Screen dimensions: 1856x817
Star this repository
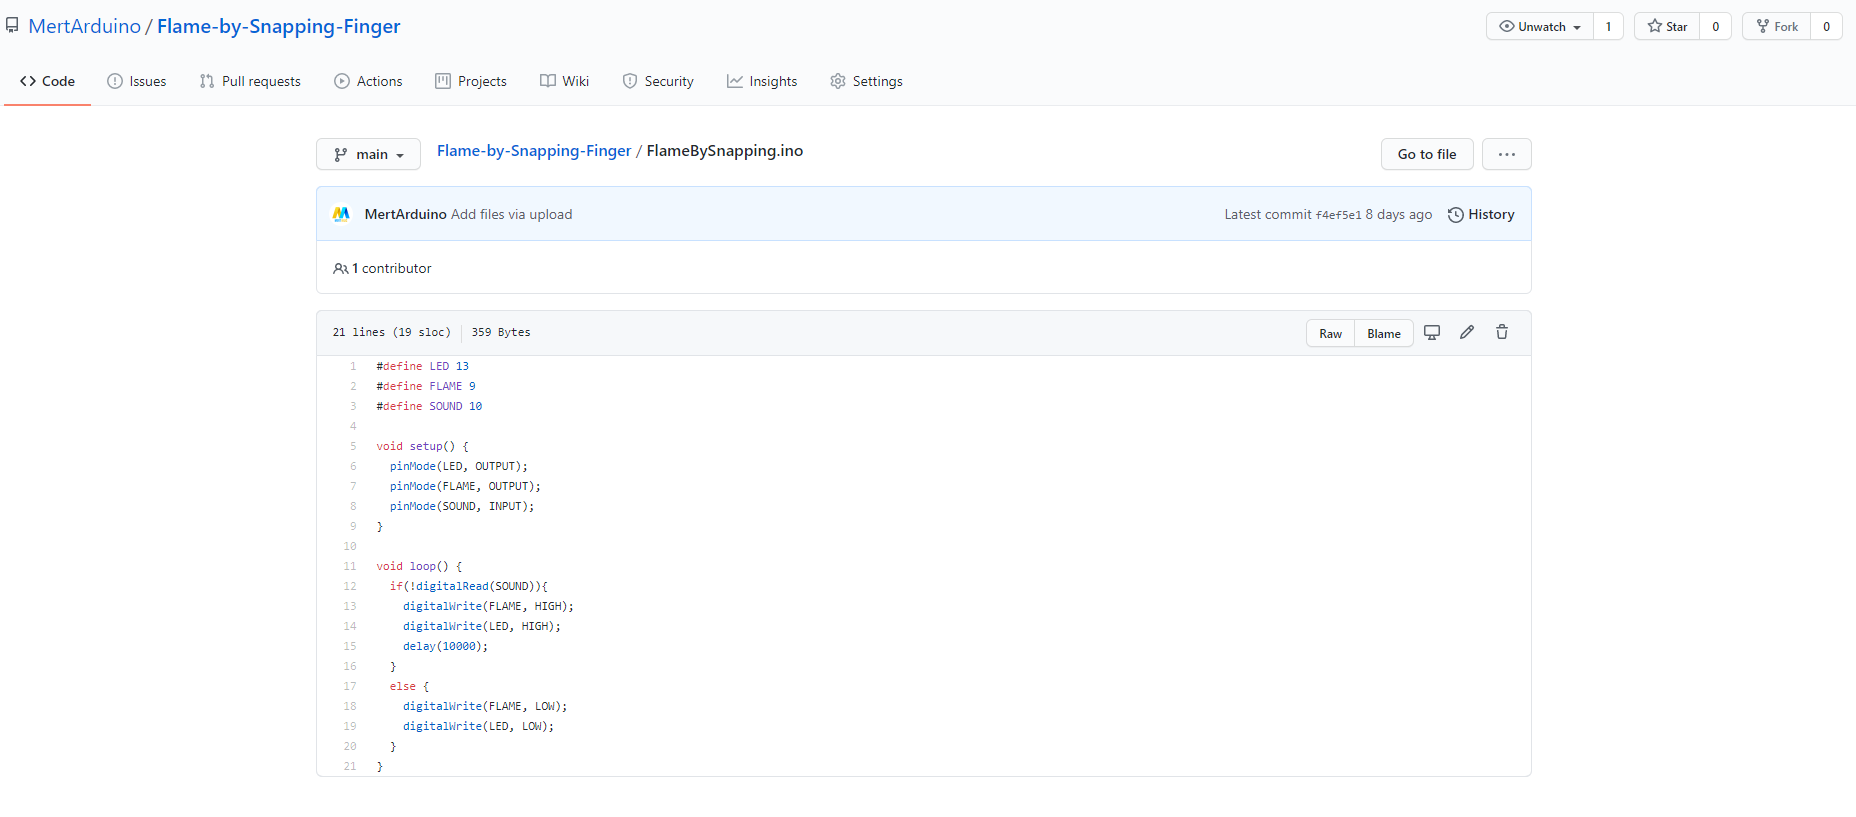pyautogui.click(x=1667, y=27)
